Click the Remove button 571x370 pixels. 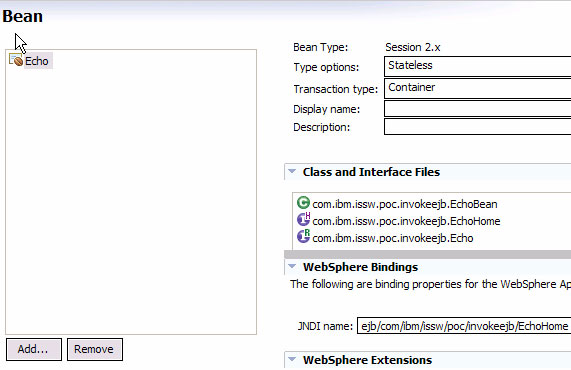(x=95, y=349)
